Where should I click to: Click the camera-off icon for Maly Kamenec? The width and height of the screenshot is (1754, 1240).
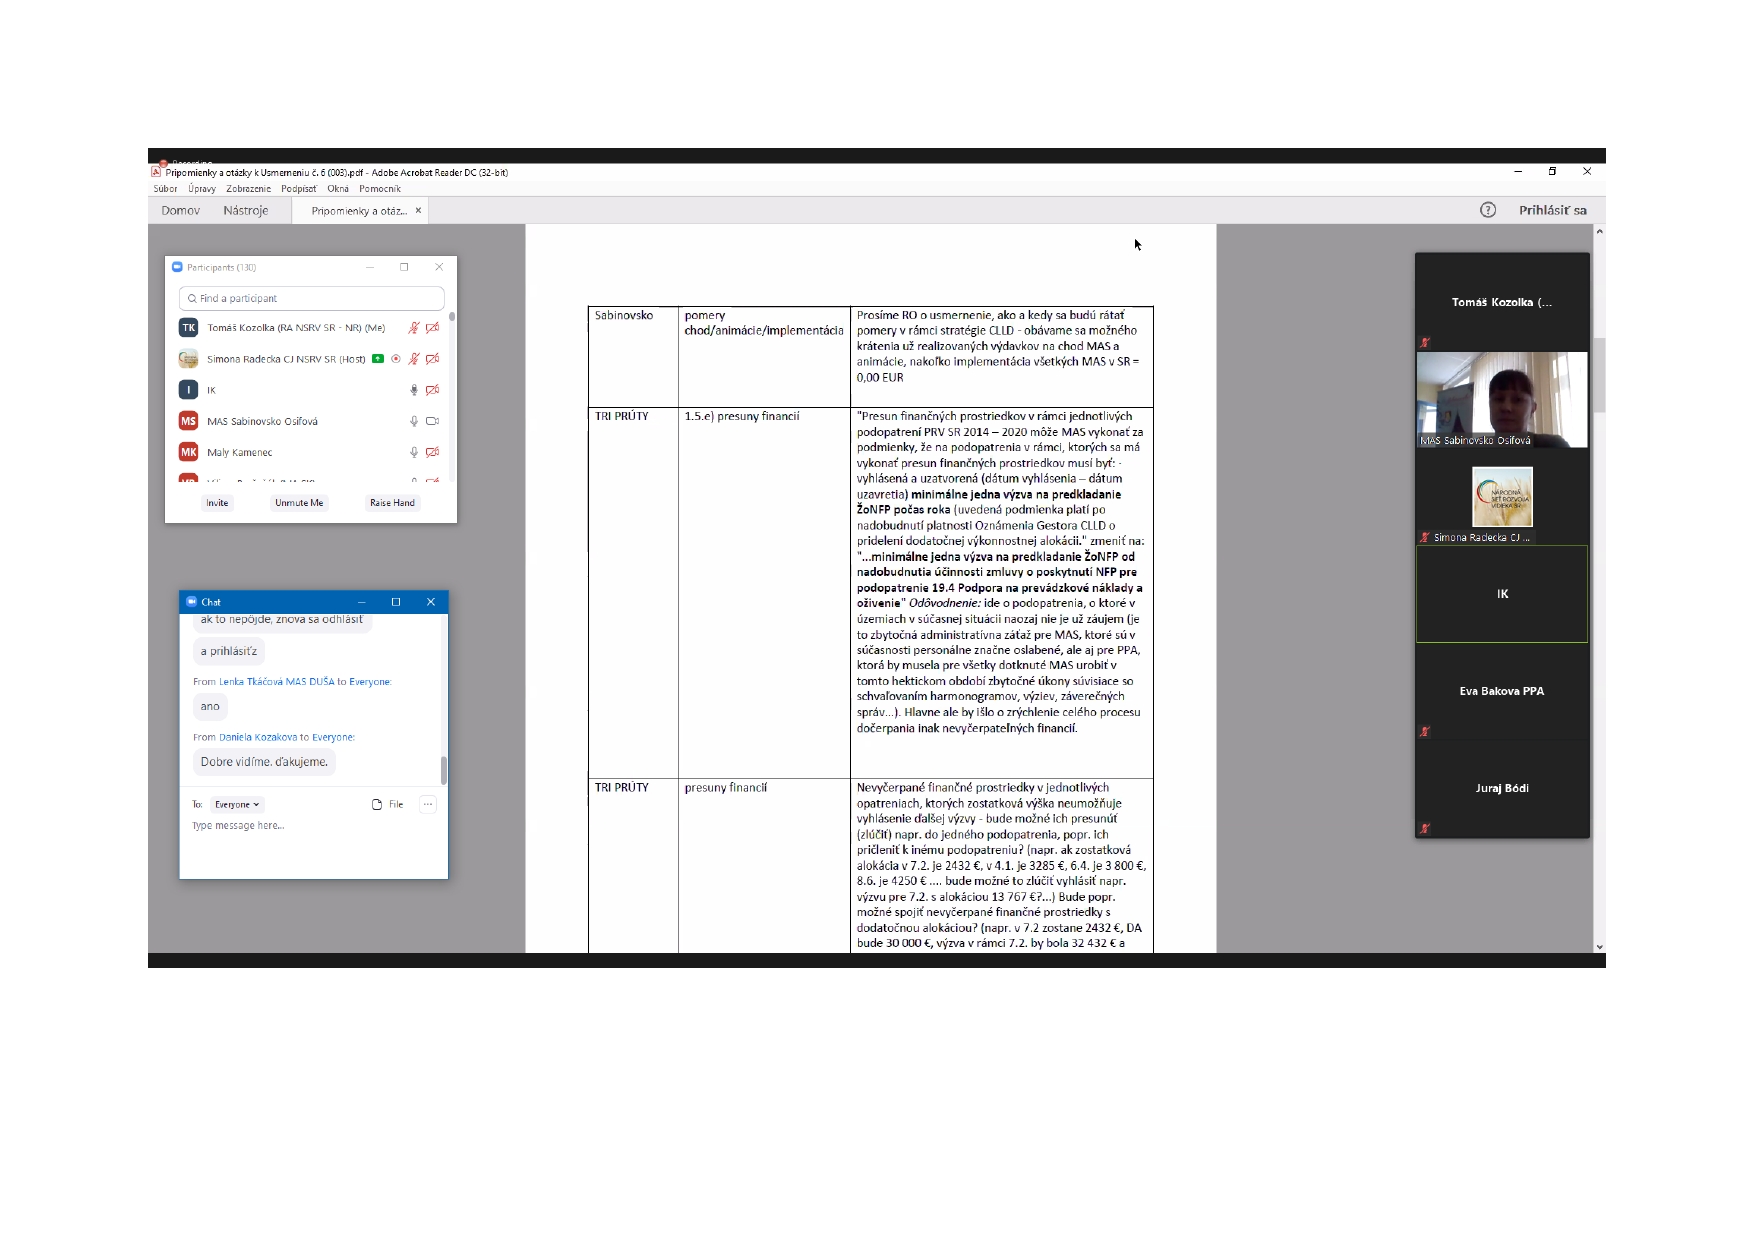click(x=432, y=452)
